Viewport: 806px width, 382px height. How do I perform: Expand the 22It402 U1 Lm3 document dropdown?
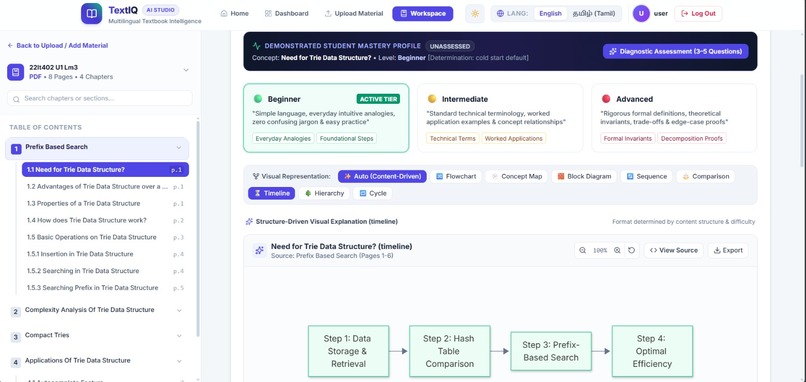[x=186, y=70]
